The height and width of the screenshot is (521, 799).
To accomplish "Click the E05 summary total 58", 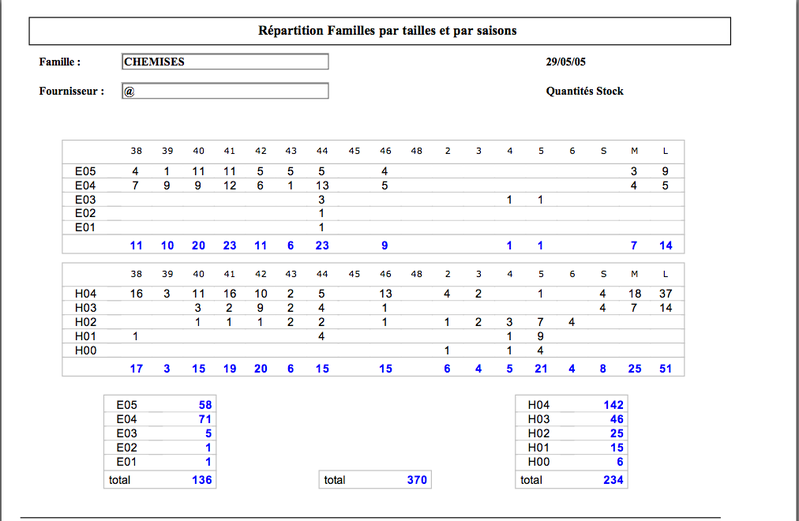I will (205, 405).
